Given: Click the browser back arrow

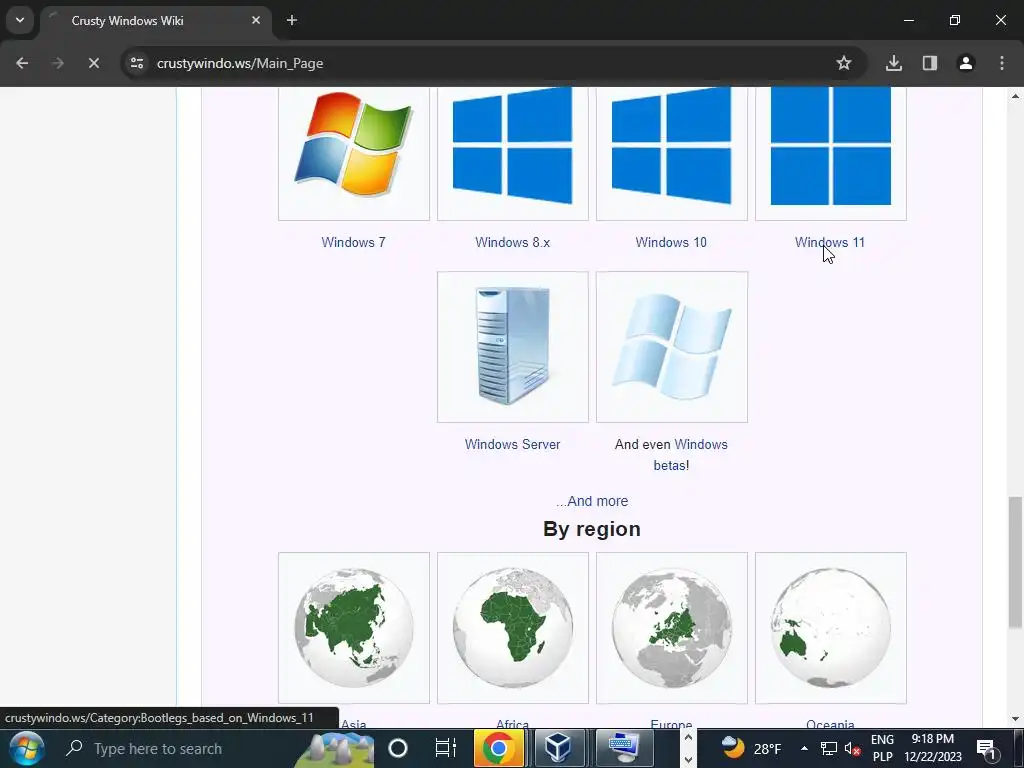Looking at the screenshot, I should pyautogui.click(x=22, y=63).
